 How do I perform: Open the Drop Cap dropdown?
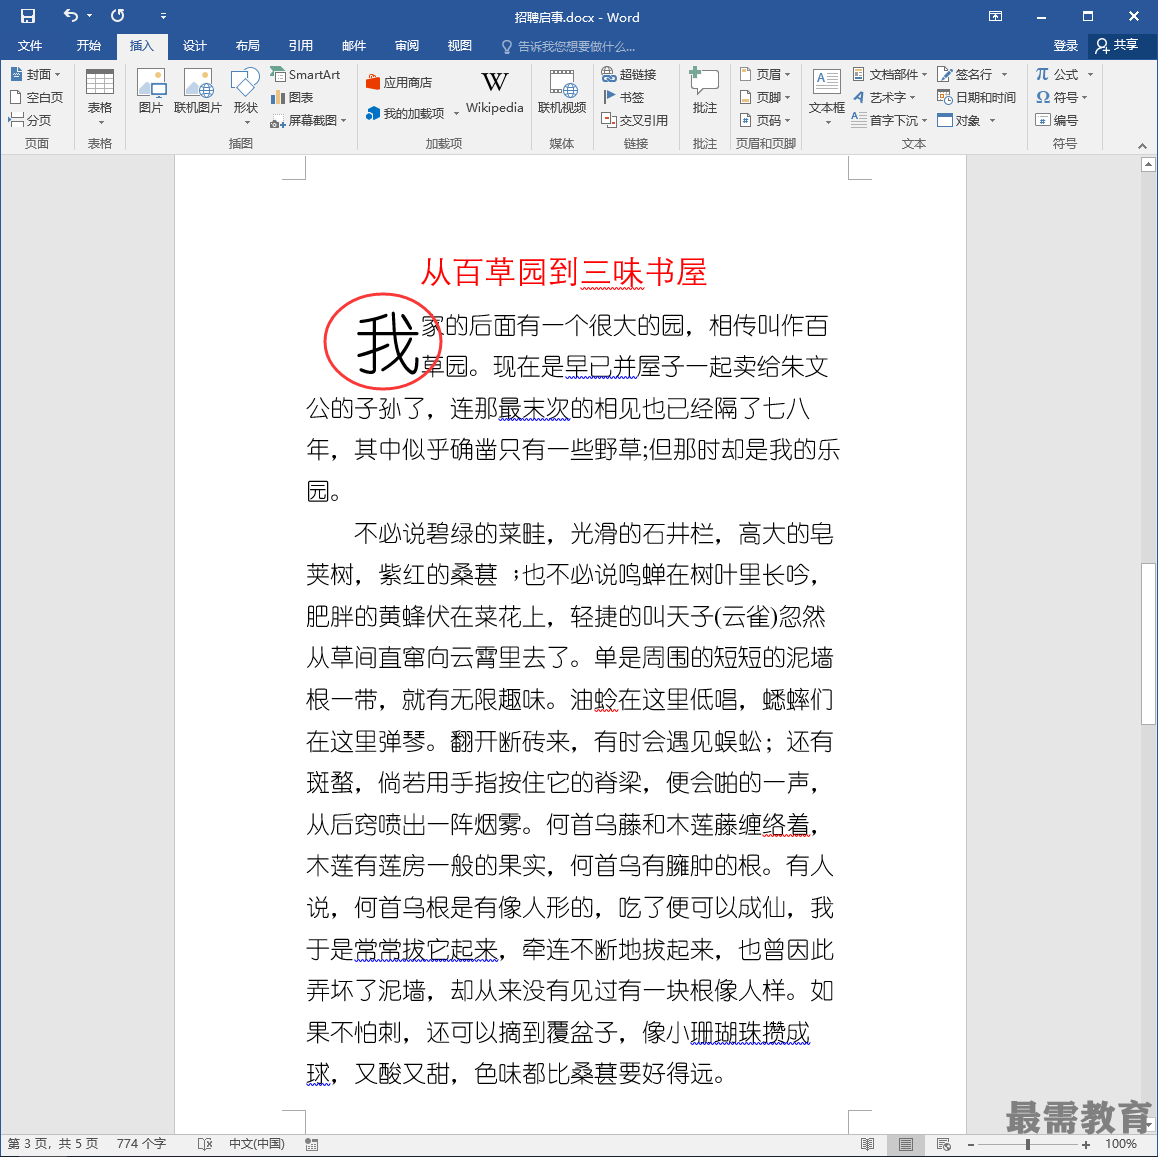pos(924,120)
